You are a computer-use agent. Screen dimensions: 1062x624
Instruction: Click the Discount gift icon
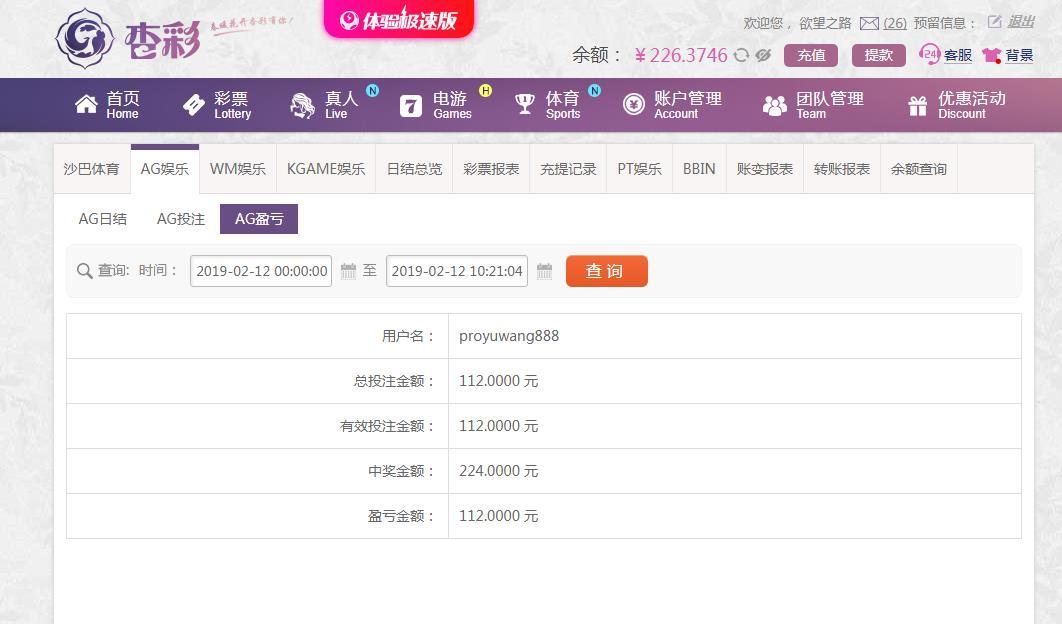point(918,106)
